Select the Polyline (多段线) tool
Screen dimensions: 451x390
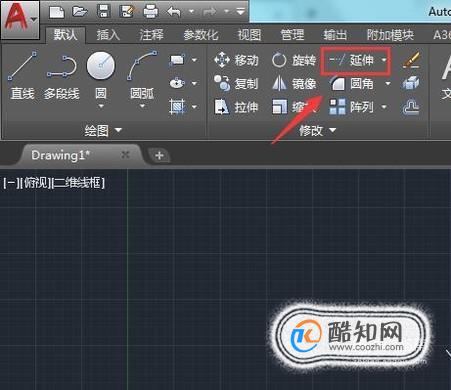(x=62, y=75)
